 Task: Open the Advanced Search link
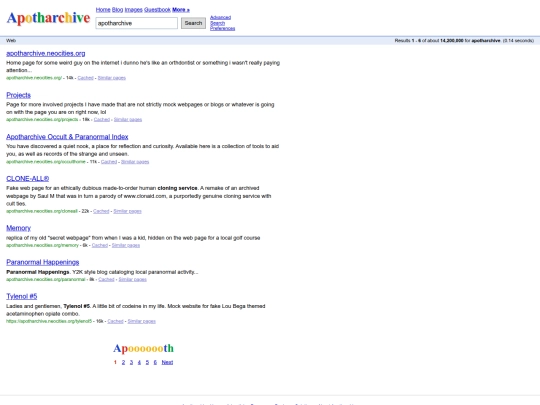(220, 20)
